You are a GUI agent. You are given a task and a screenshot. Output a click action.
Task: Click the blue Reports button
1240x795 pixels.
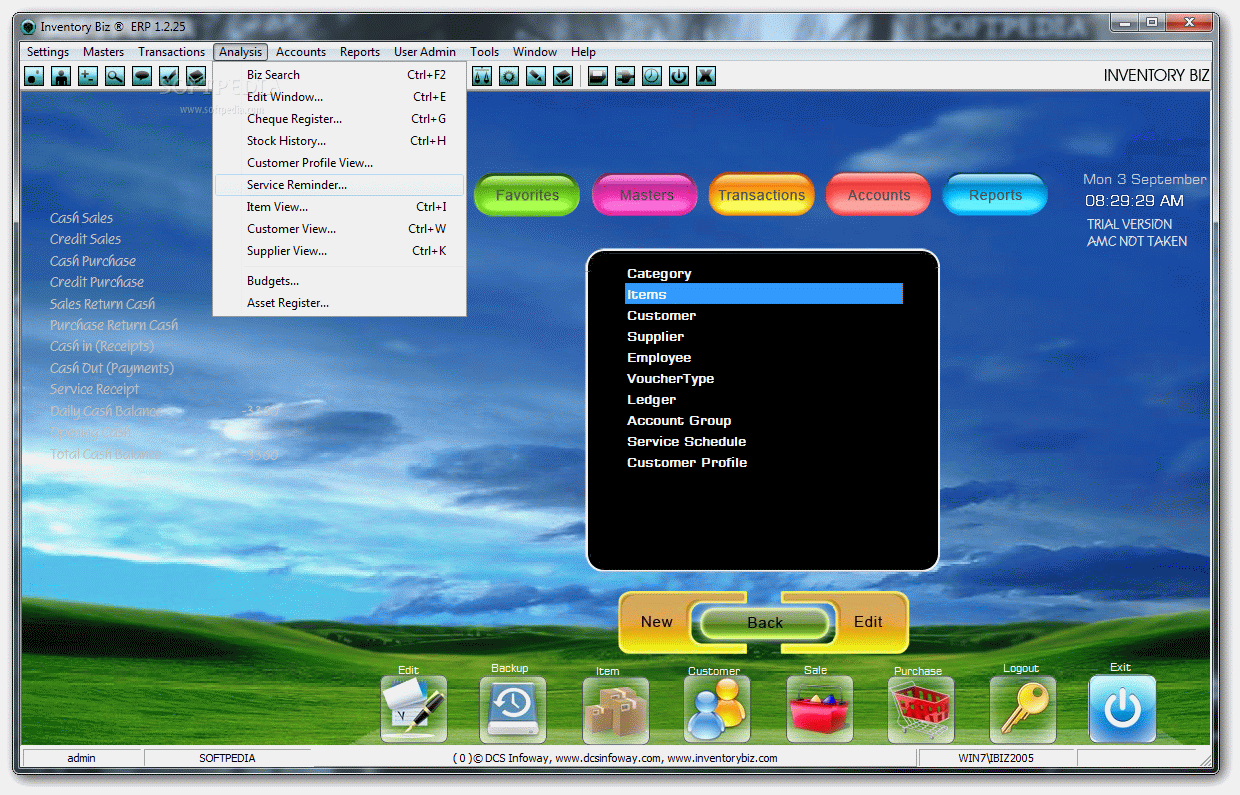[995, 195]
